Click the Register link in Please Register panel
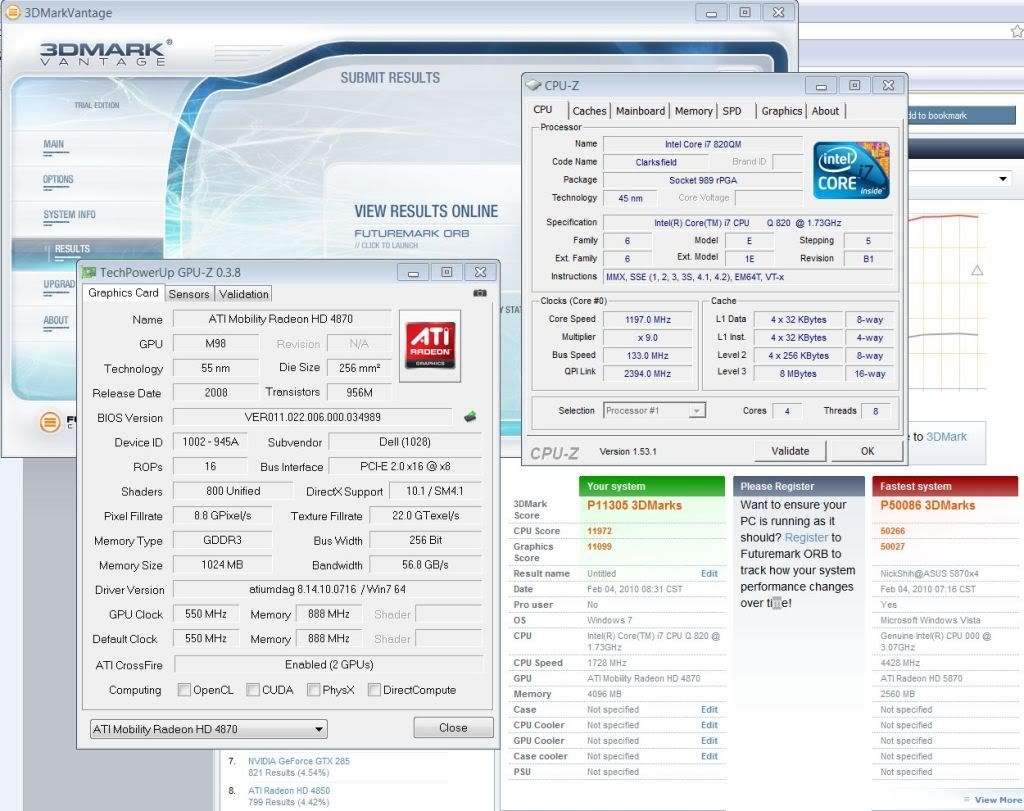This screenshot has height=811, width=1024. (x=805, y=537)
